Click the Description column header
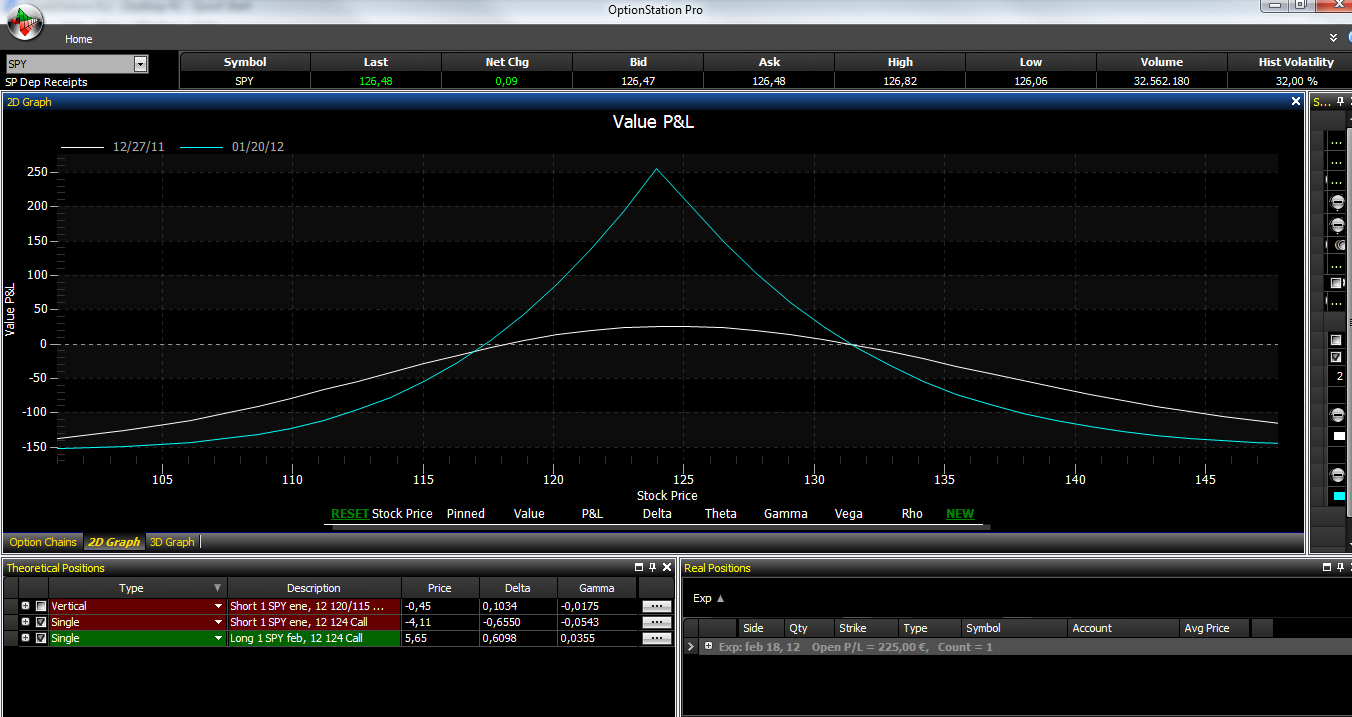Image resolution: width=1352 pixels, height=717 pixels. click(314, 588)
